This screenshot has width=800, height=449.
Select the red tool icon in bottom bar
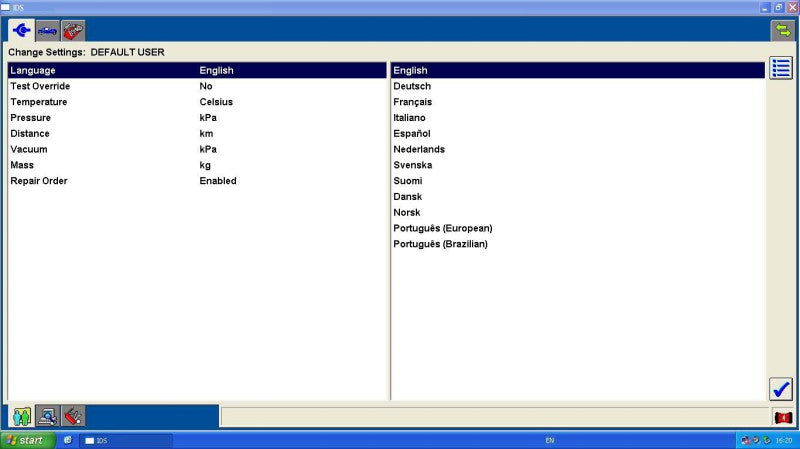pos(73,416)
